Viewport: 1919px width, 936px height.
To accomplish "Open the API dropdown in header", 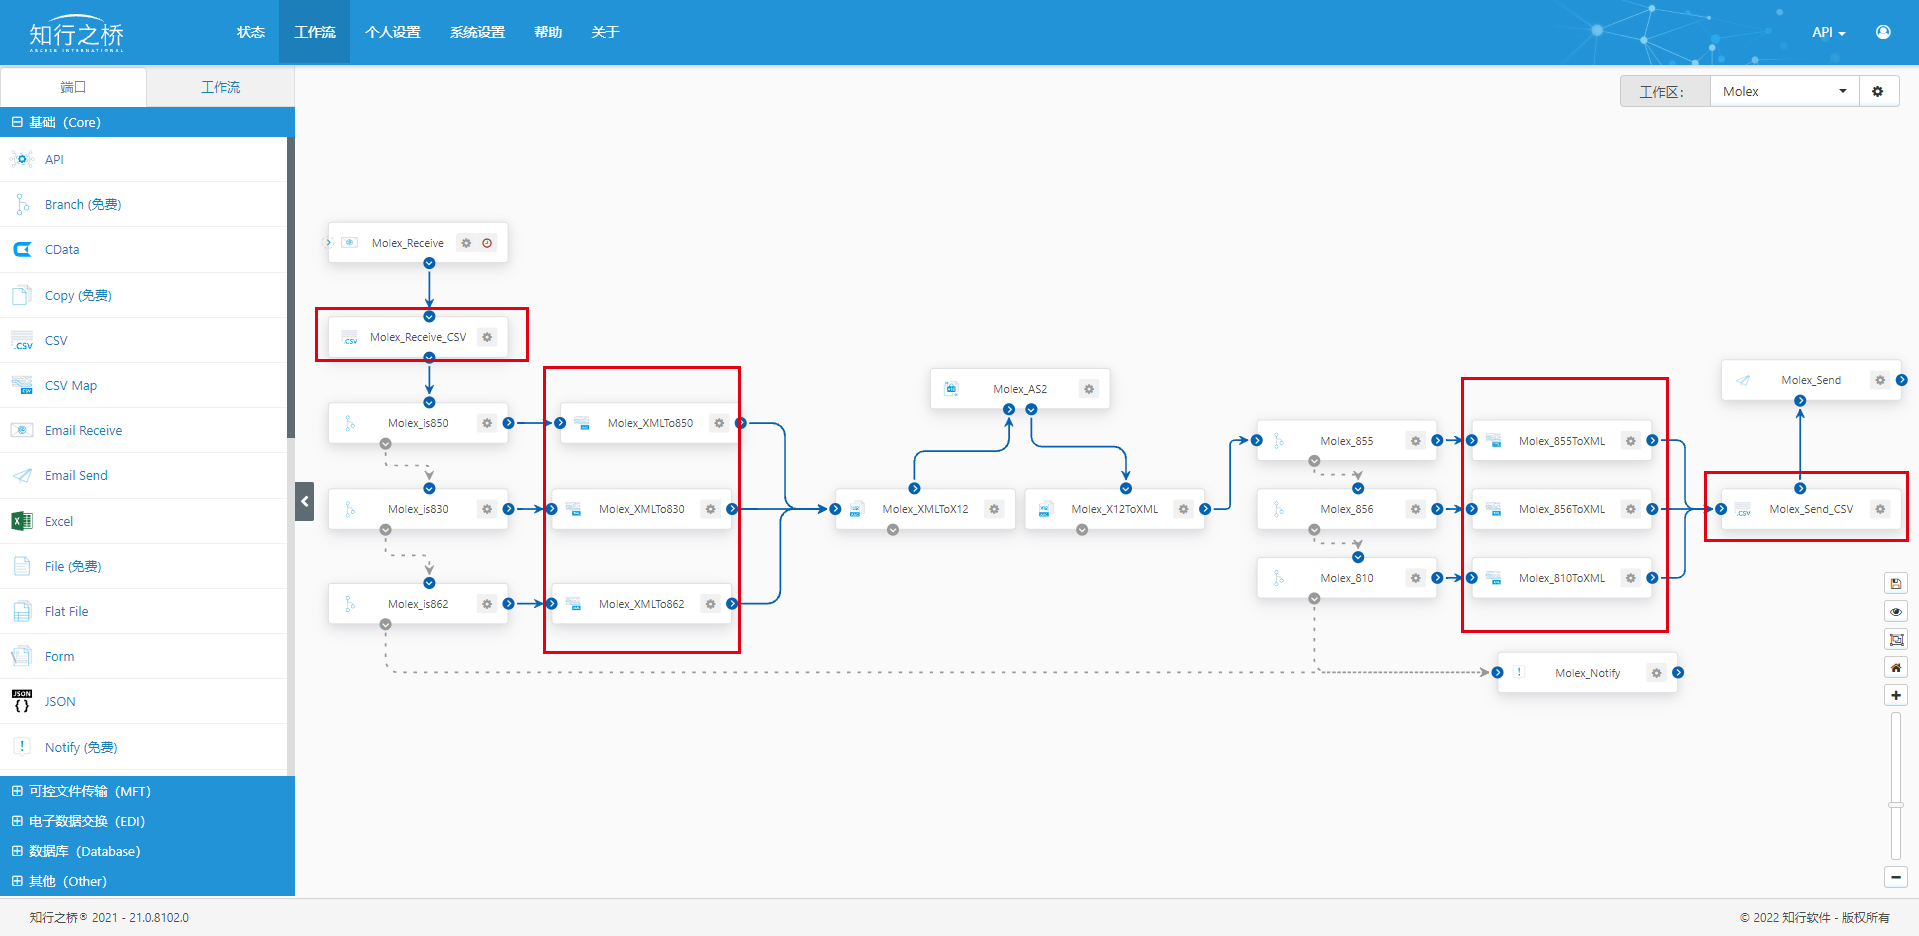I will [1828, 32].
